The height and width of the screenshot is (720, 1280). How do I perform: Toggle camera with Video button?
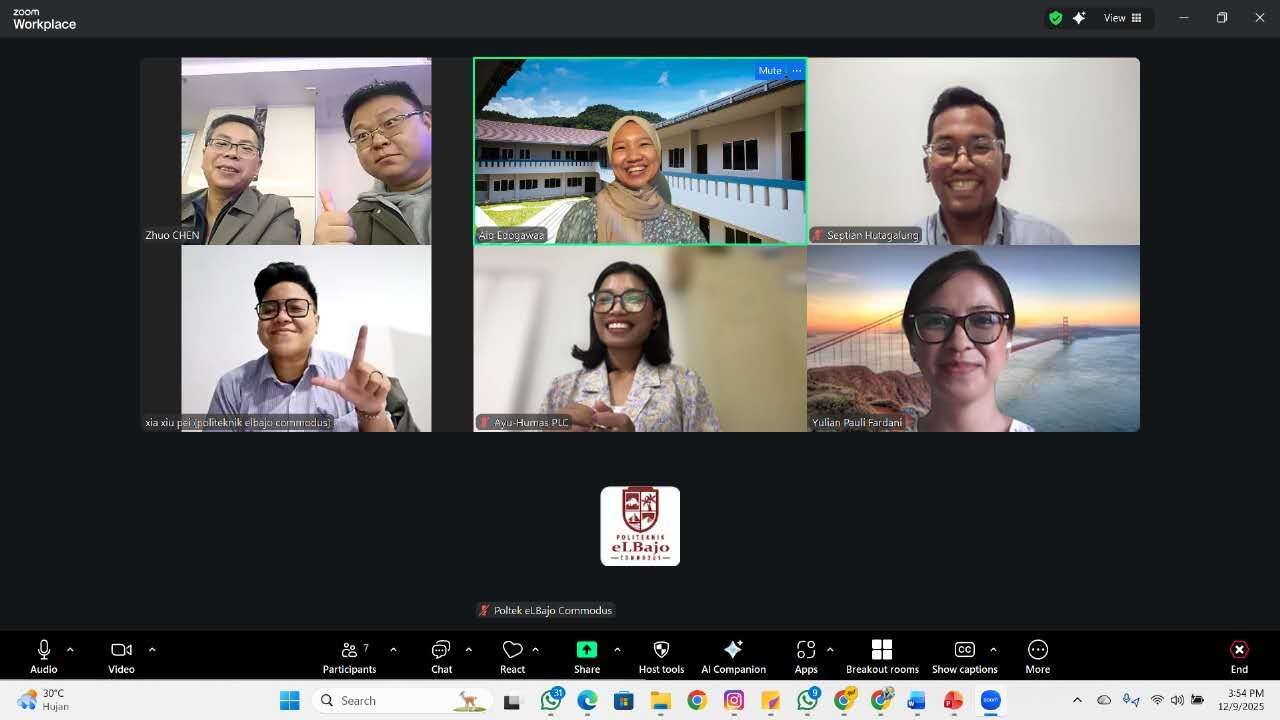[121, 656]
